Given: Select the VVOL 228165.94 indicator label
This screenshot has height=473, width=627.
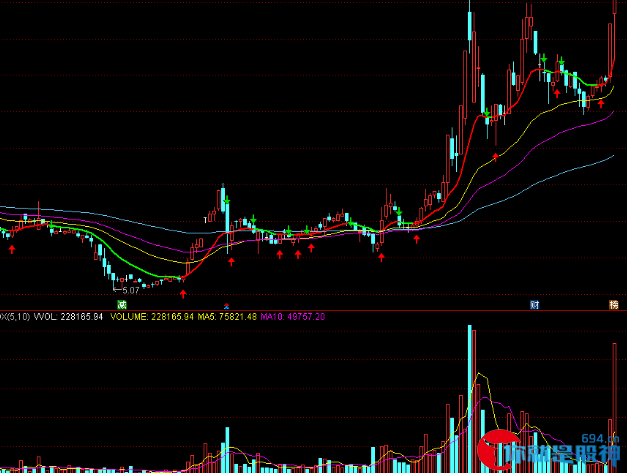Looking at the screenshot, I should (68, 317).
